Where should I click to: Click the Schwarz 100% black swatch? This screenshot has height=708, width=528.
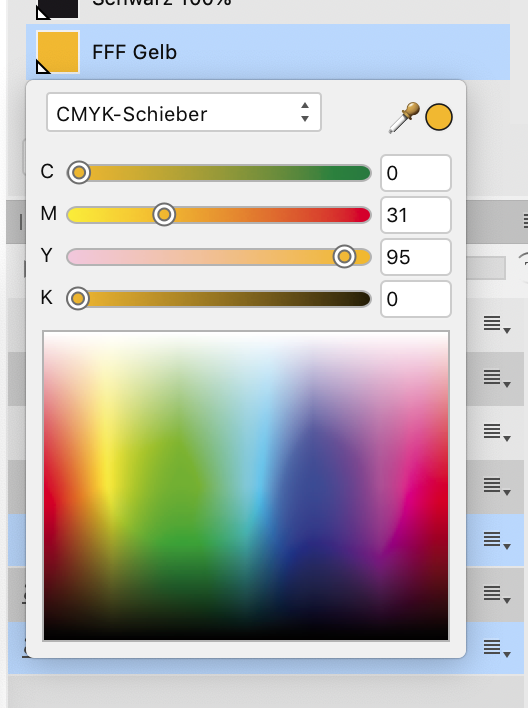[57, 9]
